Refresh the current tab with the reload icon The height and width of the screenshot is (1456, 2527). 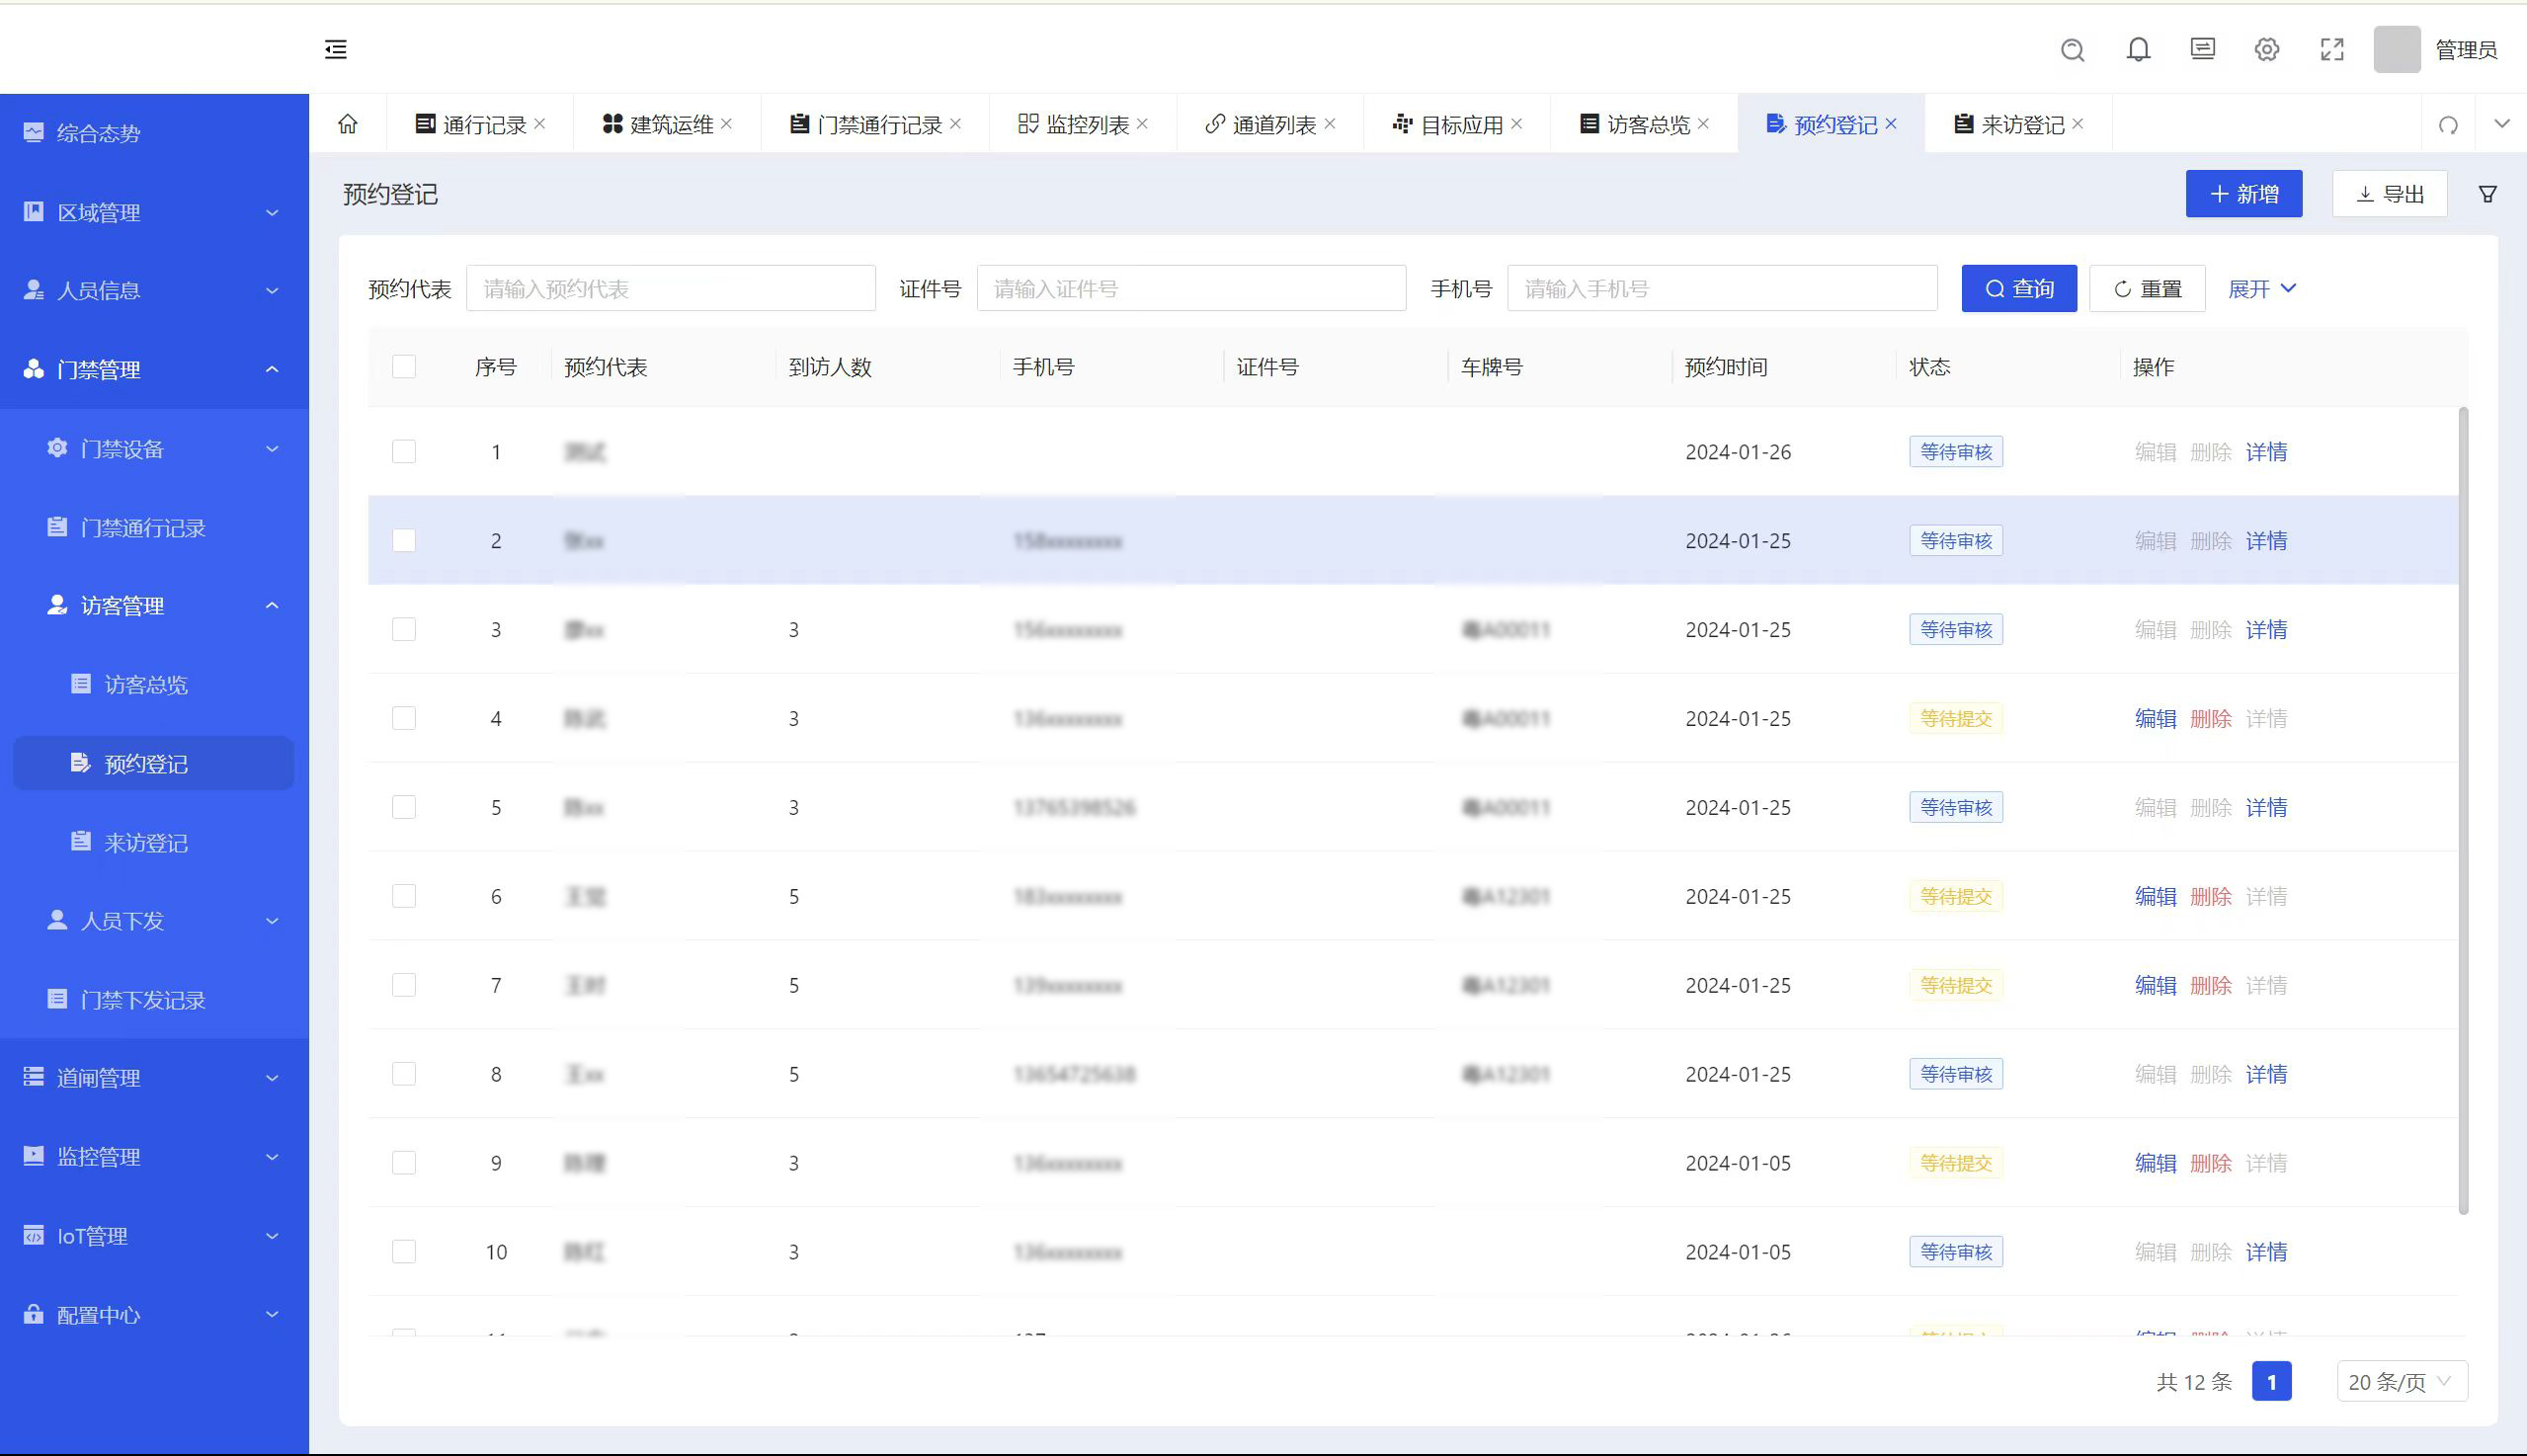2448,125
